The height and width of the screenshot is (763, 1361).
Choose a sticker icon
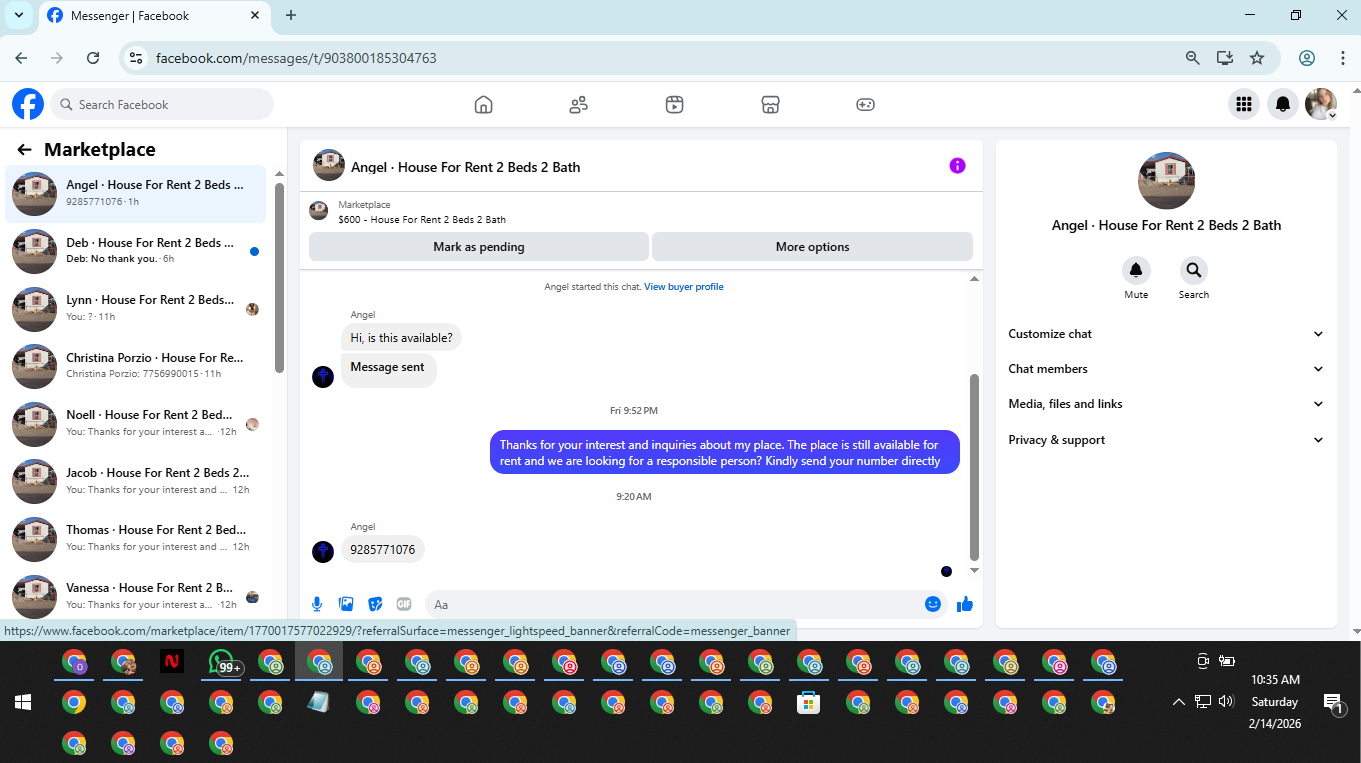[375, 604]
